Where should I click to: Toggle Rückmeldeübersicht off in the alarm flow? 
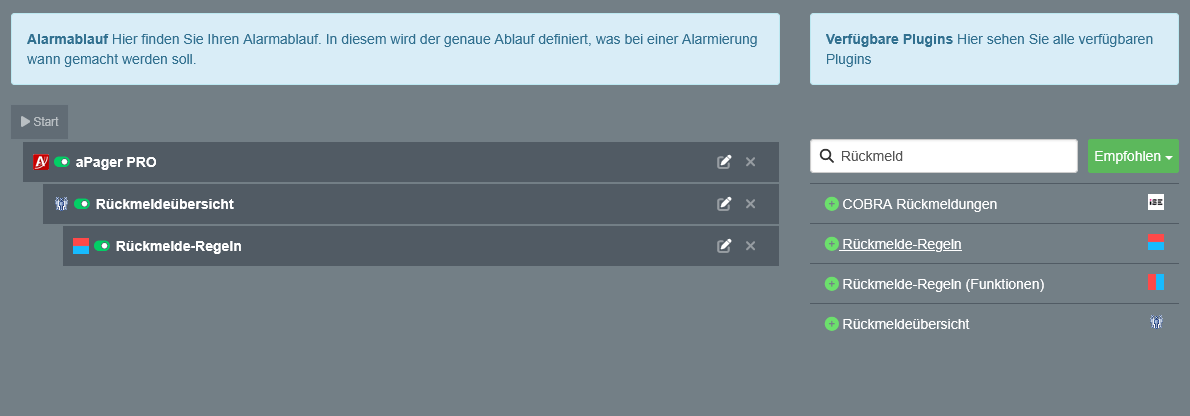point(82,204)
